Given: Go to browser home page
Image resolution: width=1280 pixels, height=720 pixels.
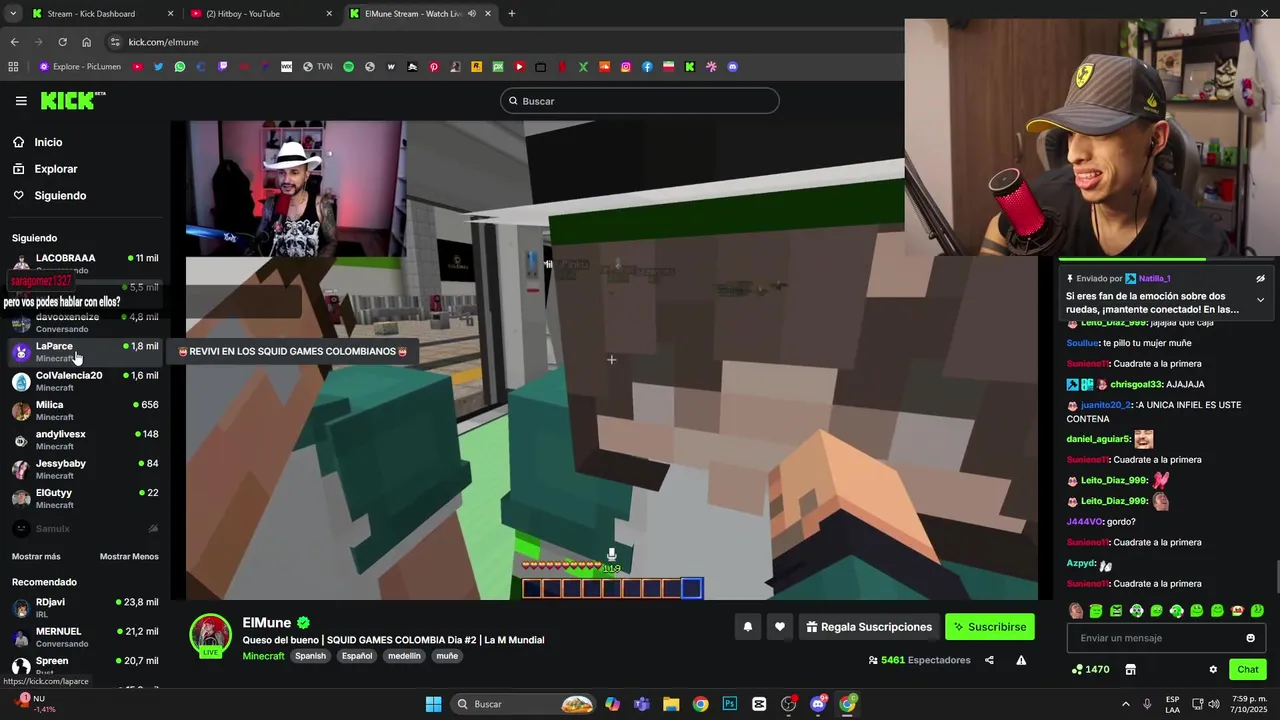Looking at the screenshot, I should [86, 42].
